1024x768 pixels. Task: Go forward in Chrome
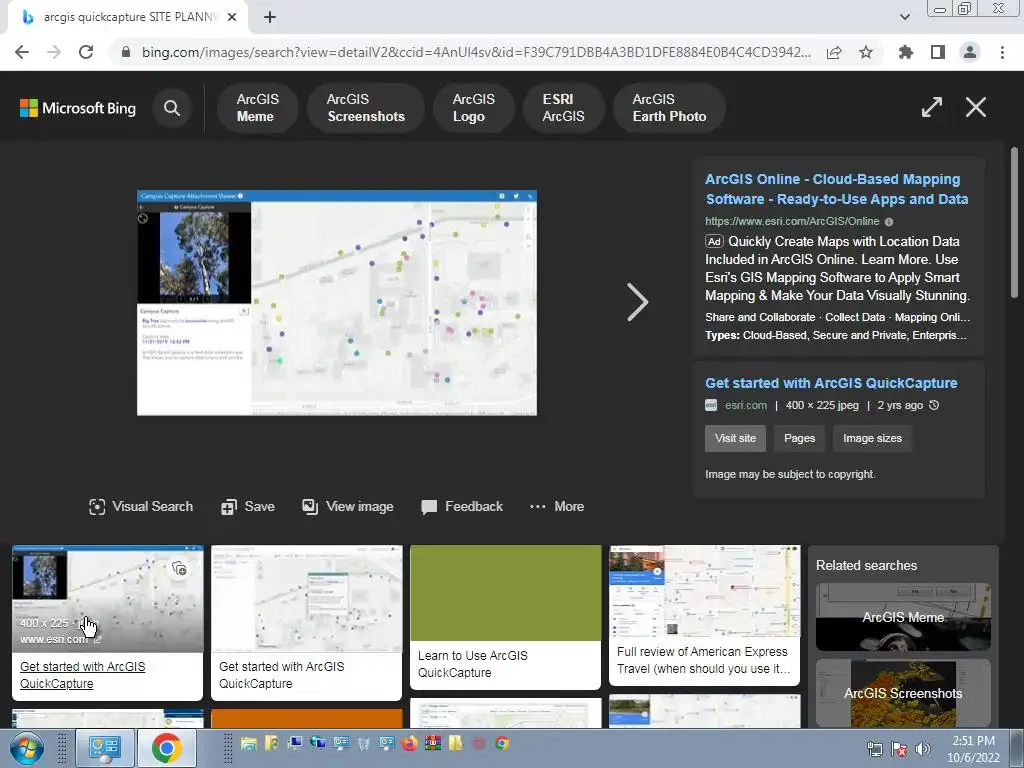[x=54, y=52]
